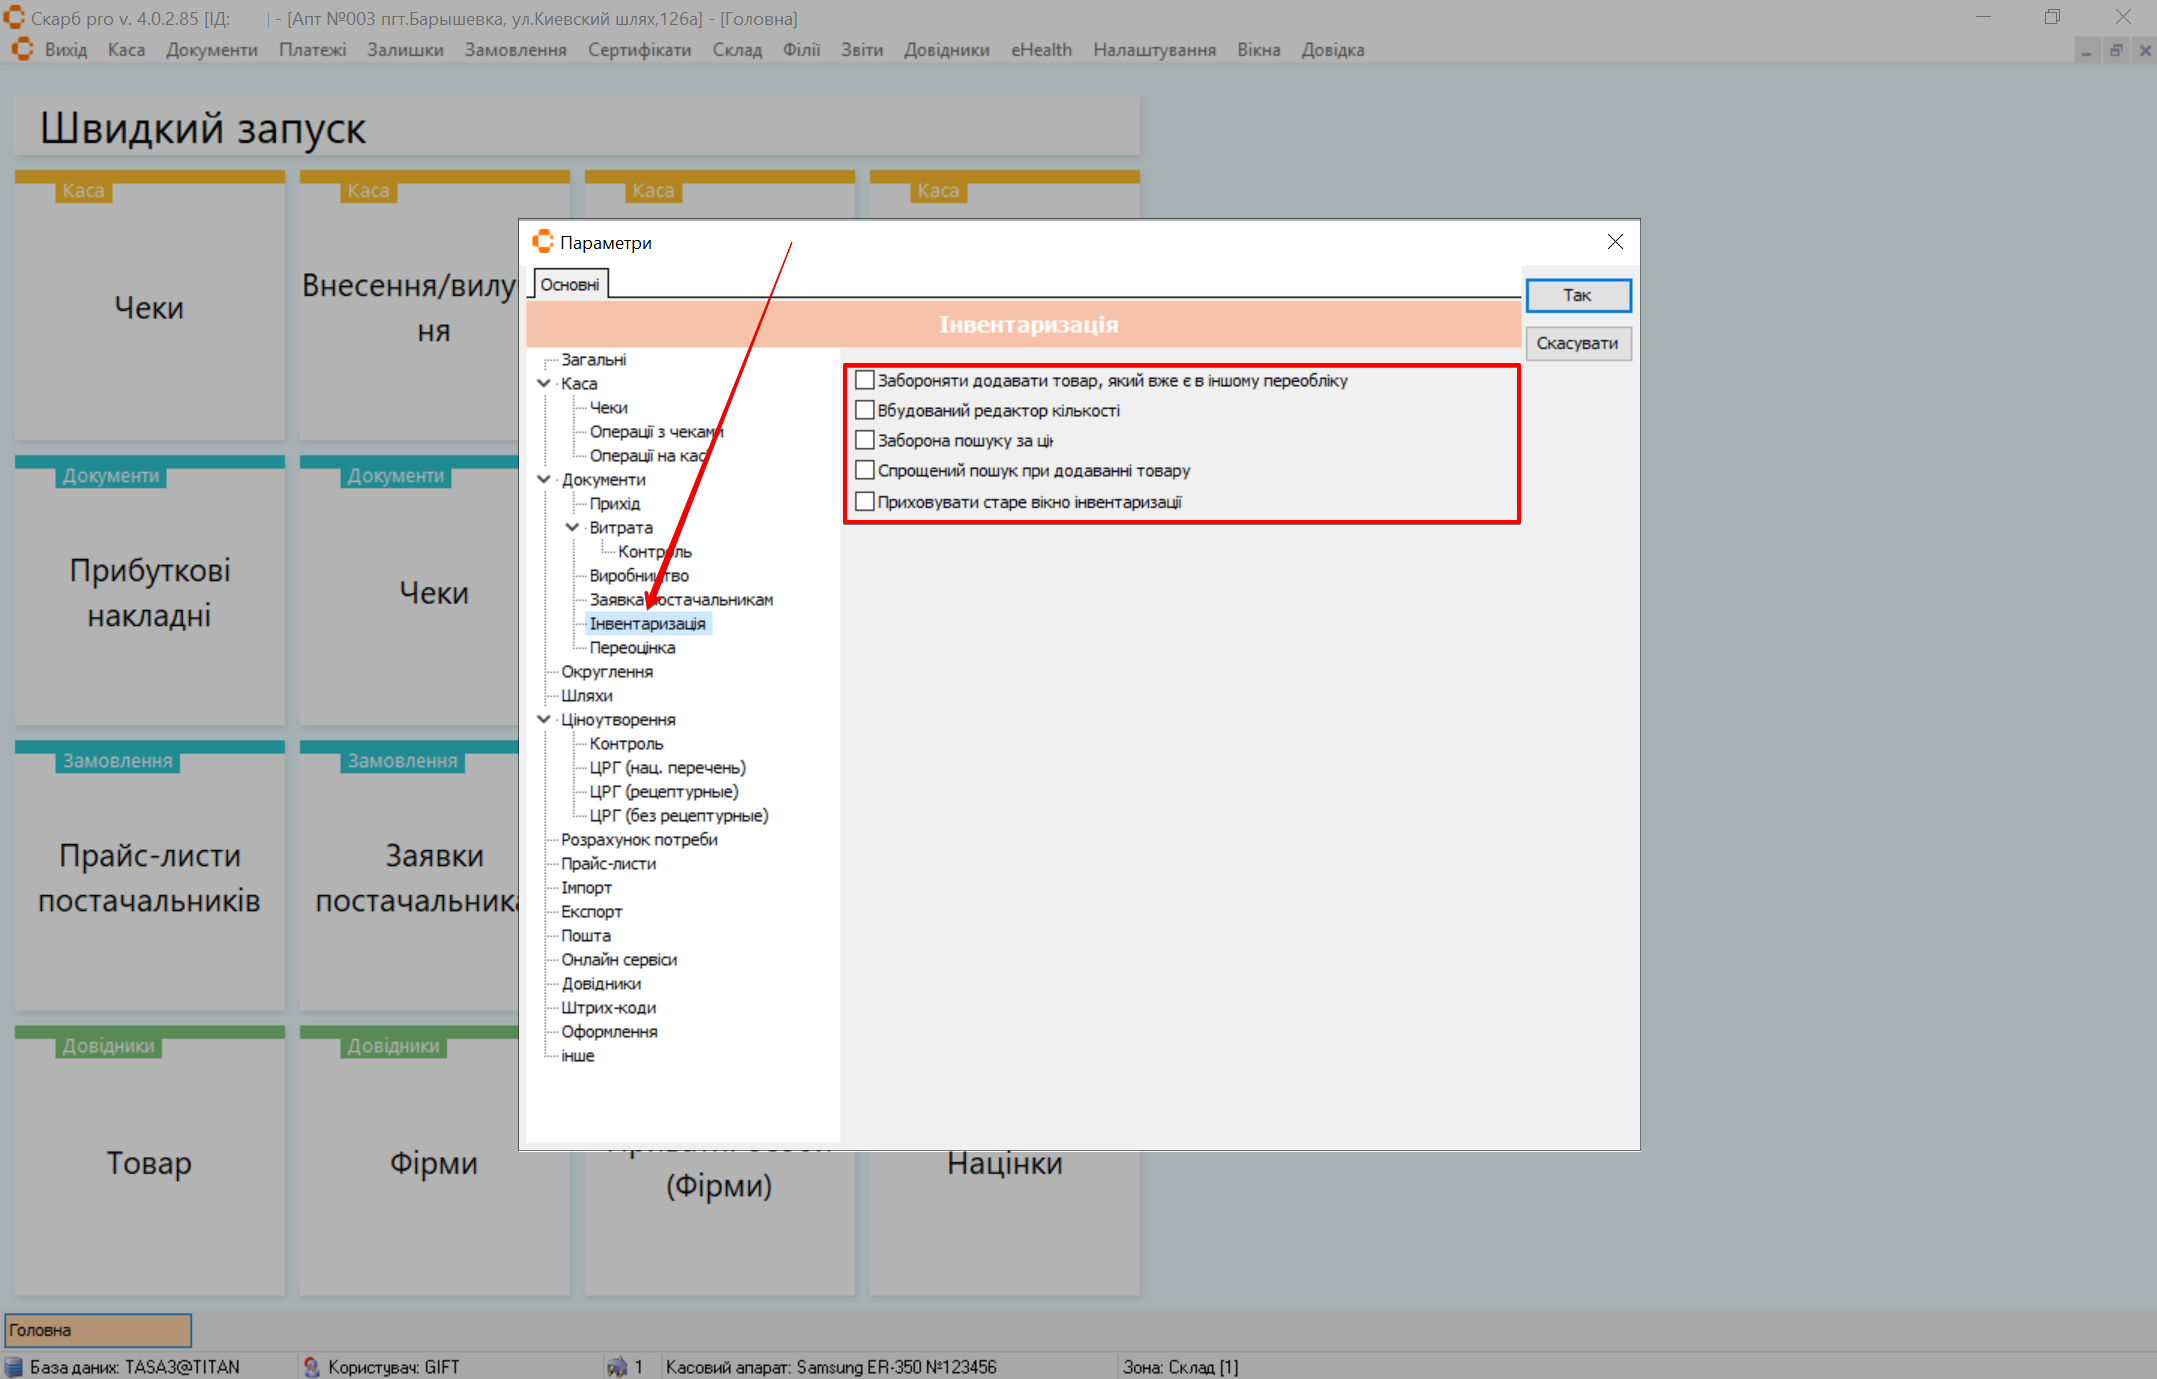This screenshot has height=1379, width=2157.
Task: Collapse the Витрата tree branch
Action: [x=572, y=527]
